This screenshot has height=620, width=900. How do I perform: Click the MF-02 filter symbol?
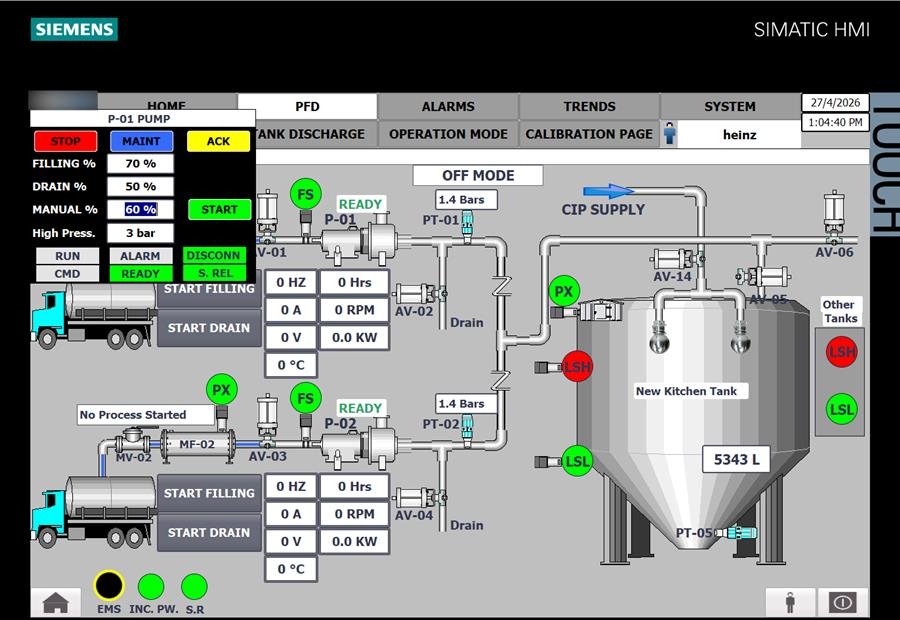[x=197, y=444]
